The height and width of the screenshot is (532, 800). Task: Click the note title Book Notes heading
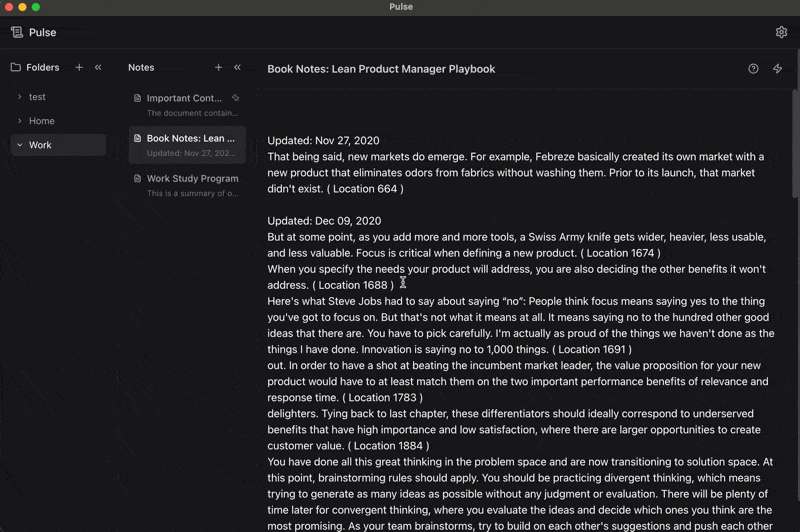pos(381,69)
